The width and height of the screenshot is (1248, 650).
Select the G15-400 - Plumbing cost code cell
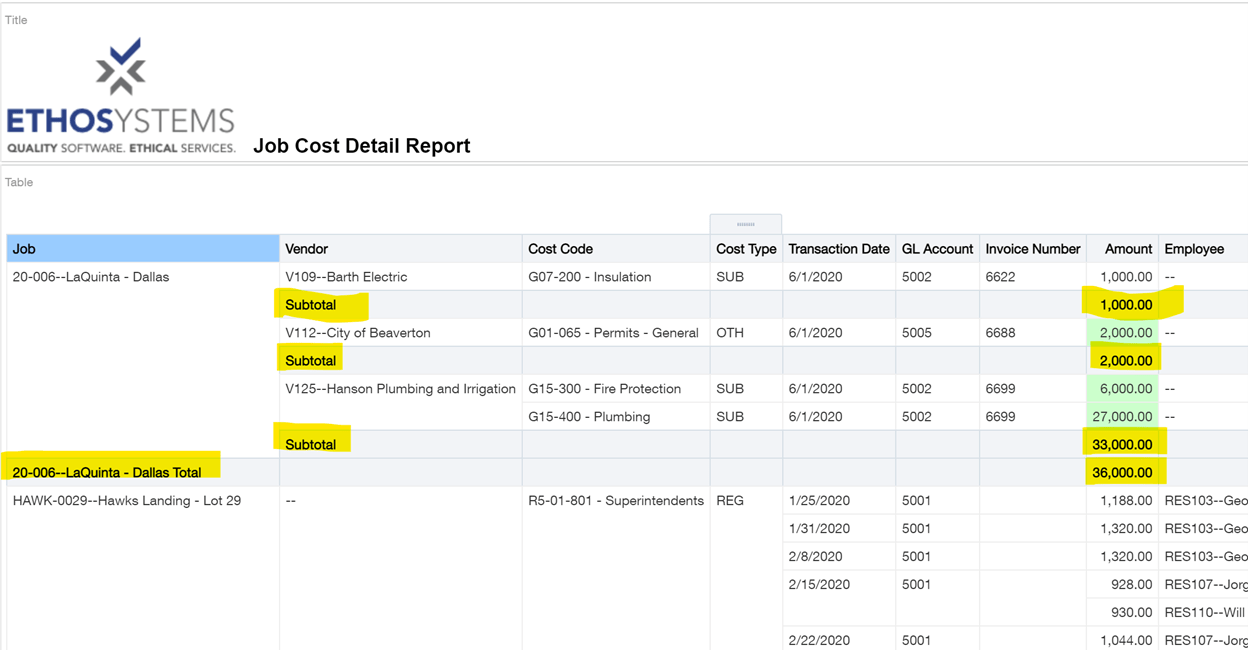tap(589, 417)
